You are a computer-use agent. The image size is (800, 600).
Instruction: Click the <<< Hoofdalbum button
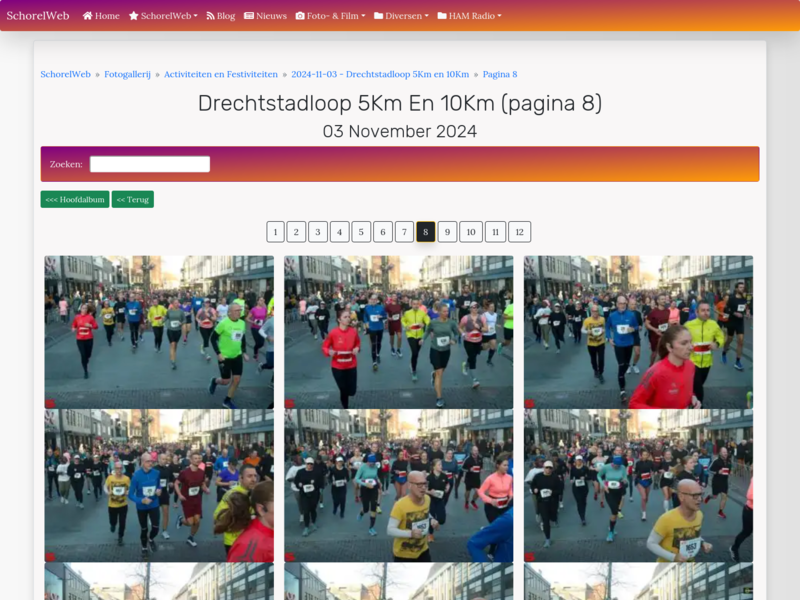75,199
